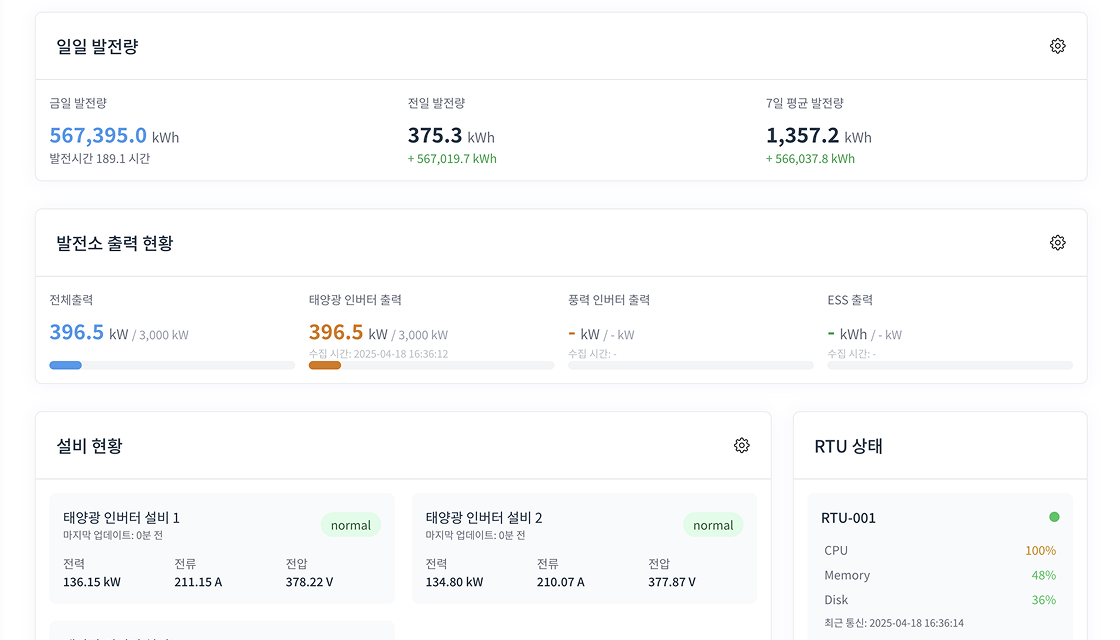Click the ESS 출력 label

(850, 300)
